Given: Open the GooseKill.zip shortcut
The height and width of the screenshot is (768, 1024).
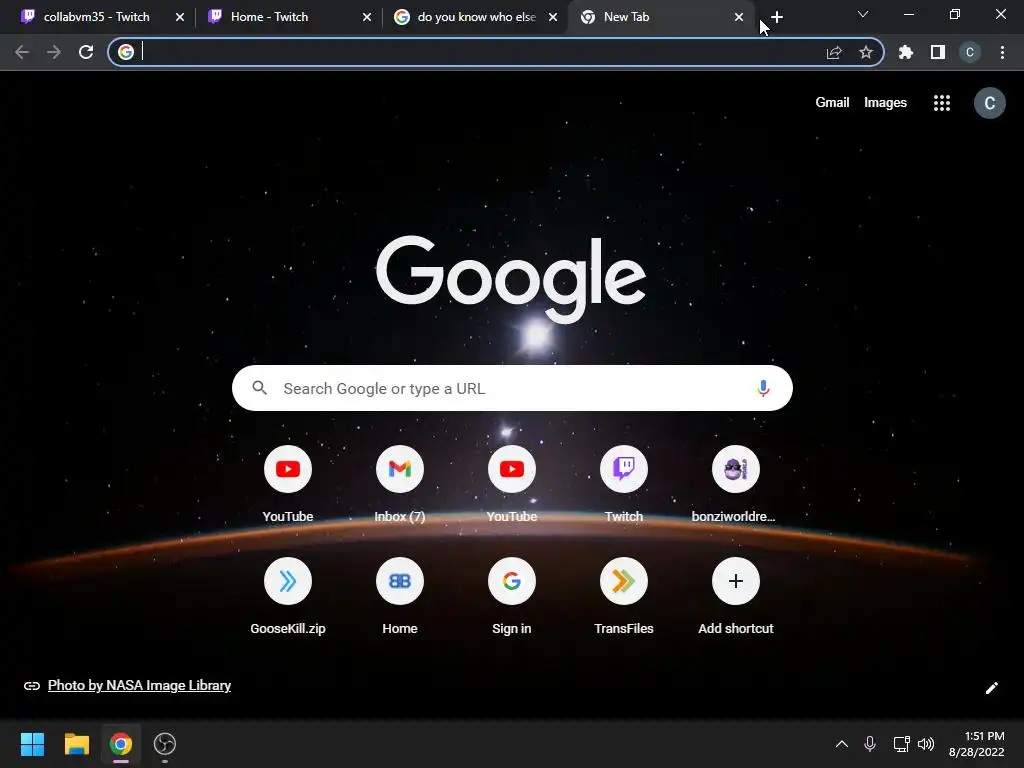Looking at the screenshot, I should [288, 594].
